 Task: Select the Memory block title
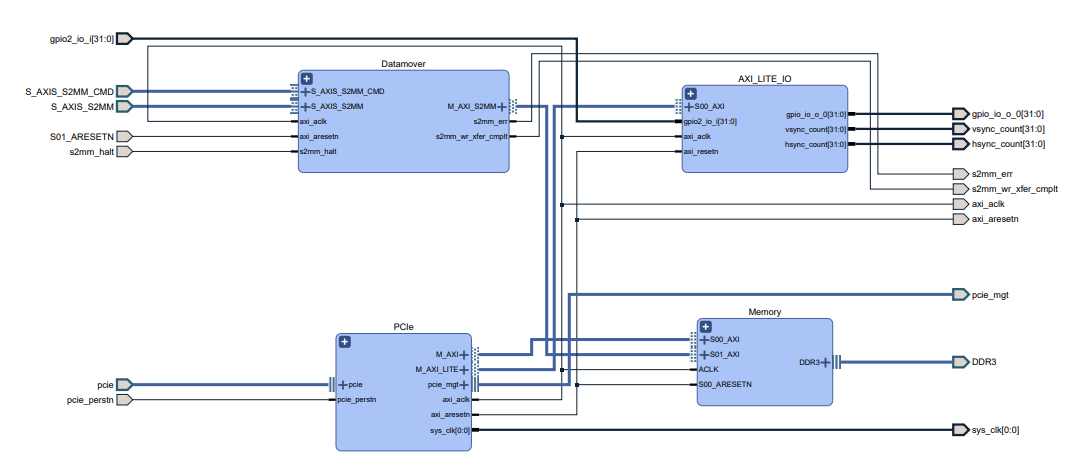[765, 312]
